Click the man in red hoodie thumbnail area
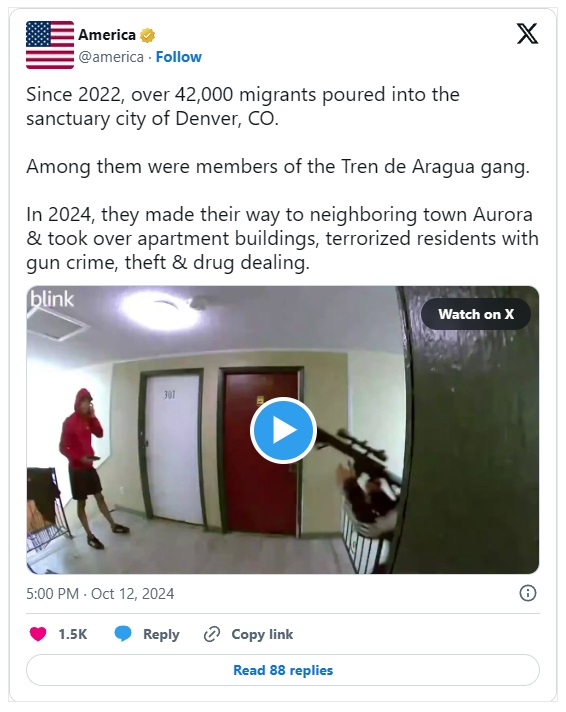Image resolution: width=566 pixels, height=712 pixels. point(89,468)
